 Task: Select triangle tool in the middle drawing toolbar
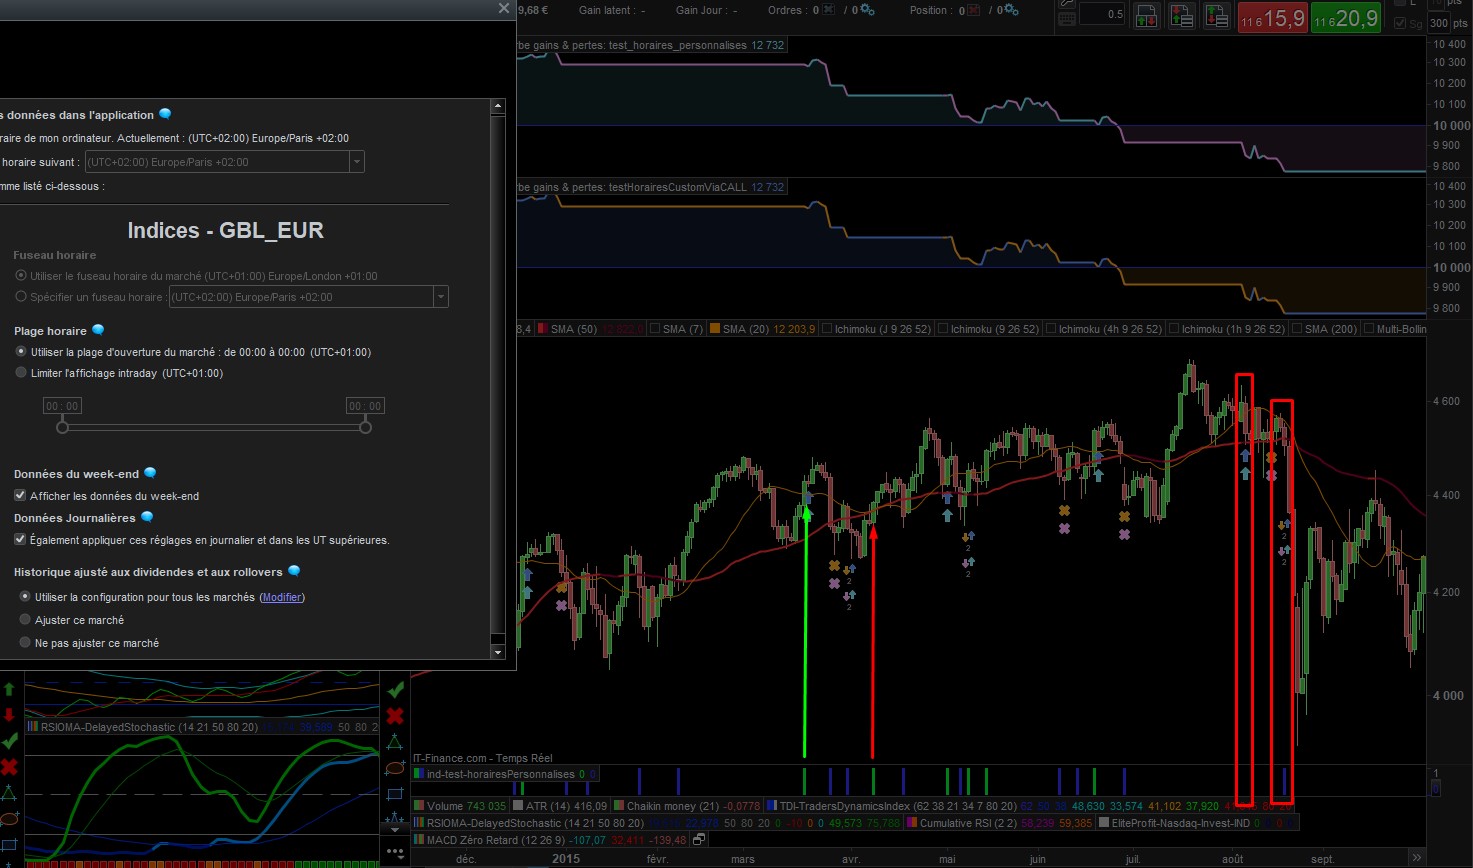(x=395, y=742)
